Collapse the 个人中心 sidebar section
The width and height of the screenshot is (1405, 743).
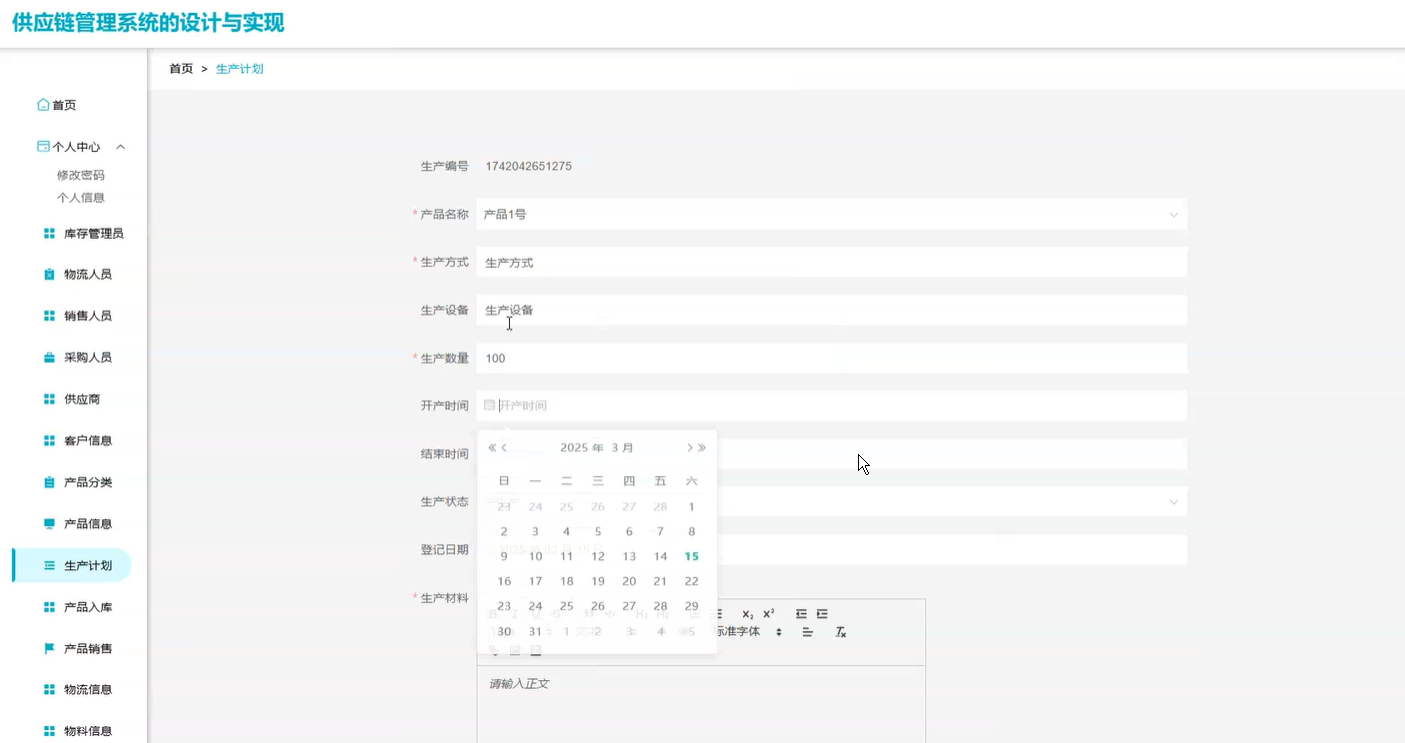coord(121,147)
